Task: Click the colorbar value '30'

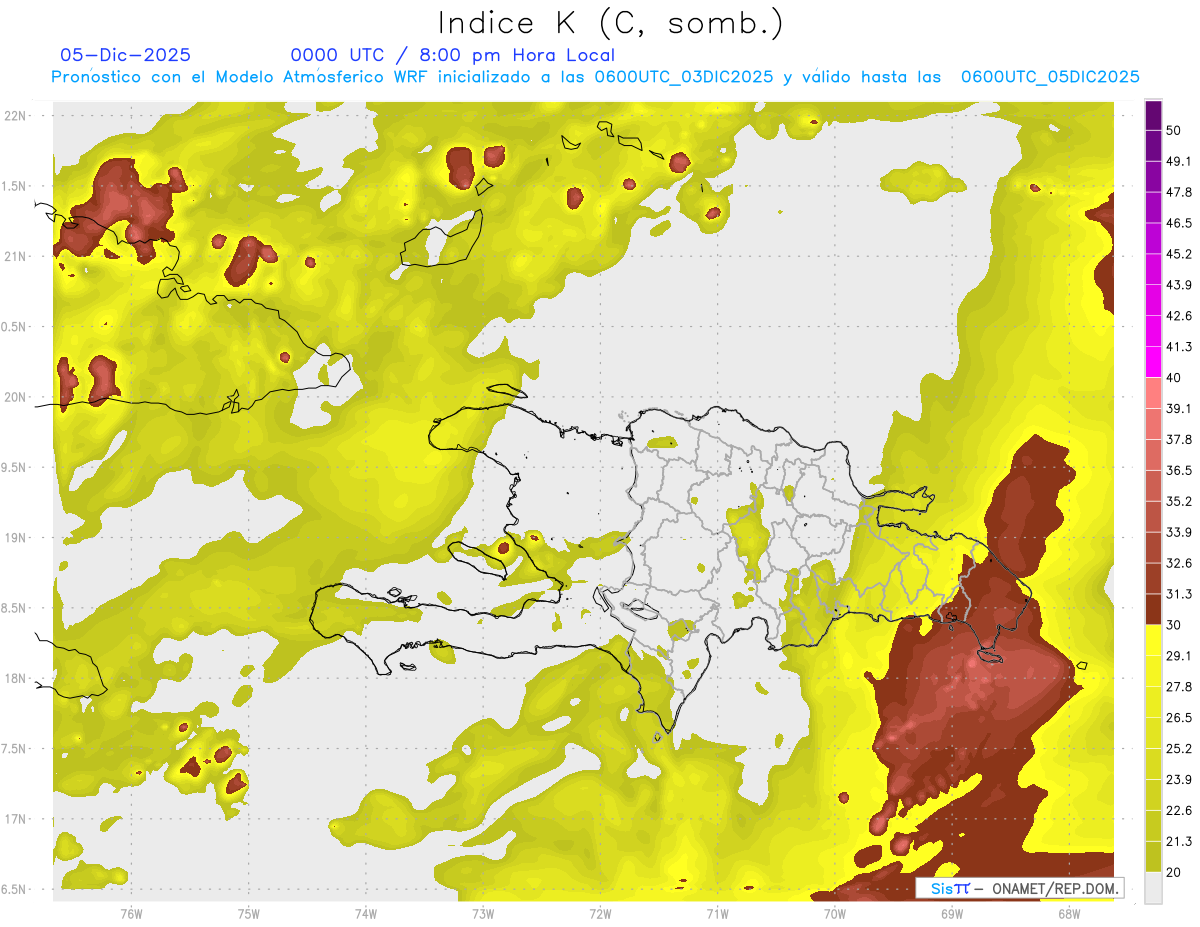Action: tap(1175, 625)
